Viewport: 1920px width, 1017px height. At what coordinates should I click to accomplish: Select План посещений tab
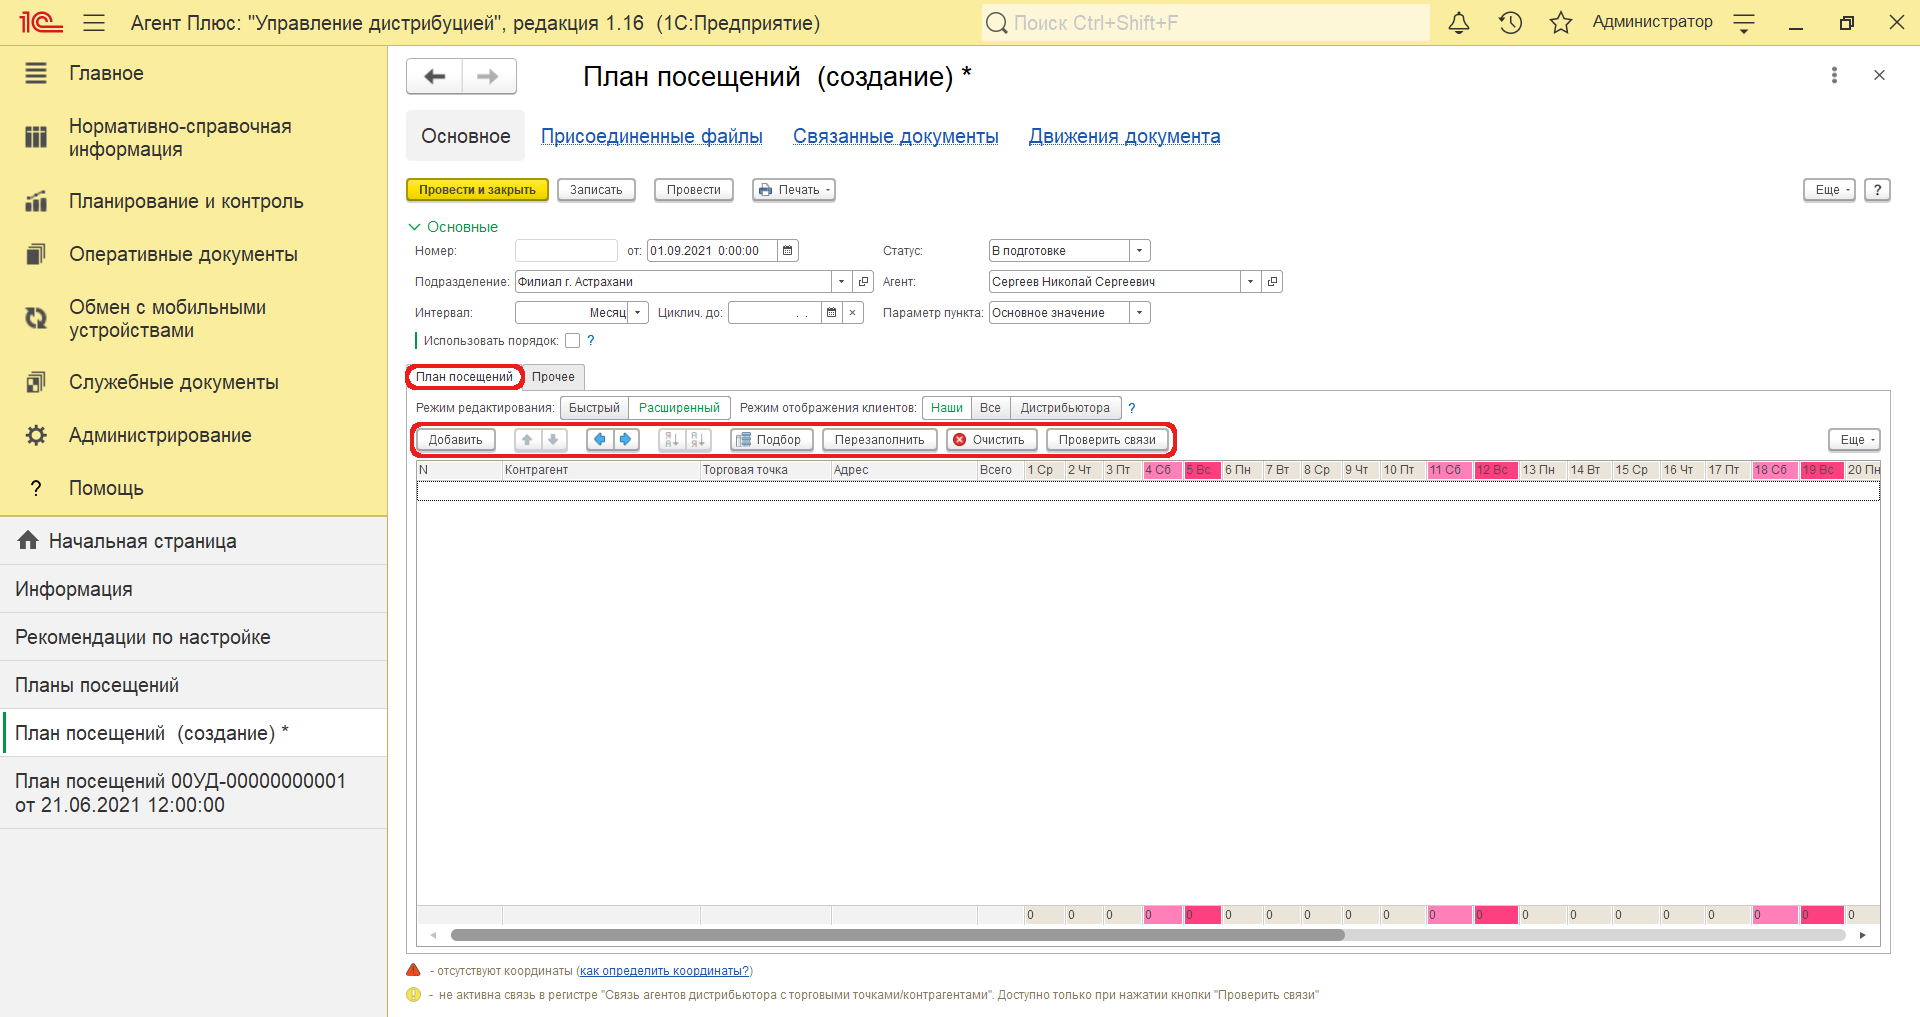pyautogui.click(x=465, y=377)
